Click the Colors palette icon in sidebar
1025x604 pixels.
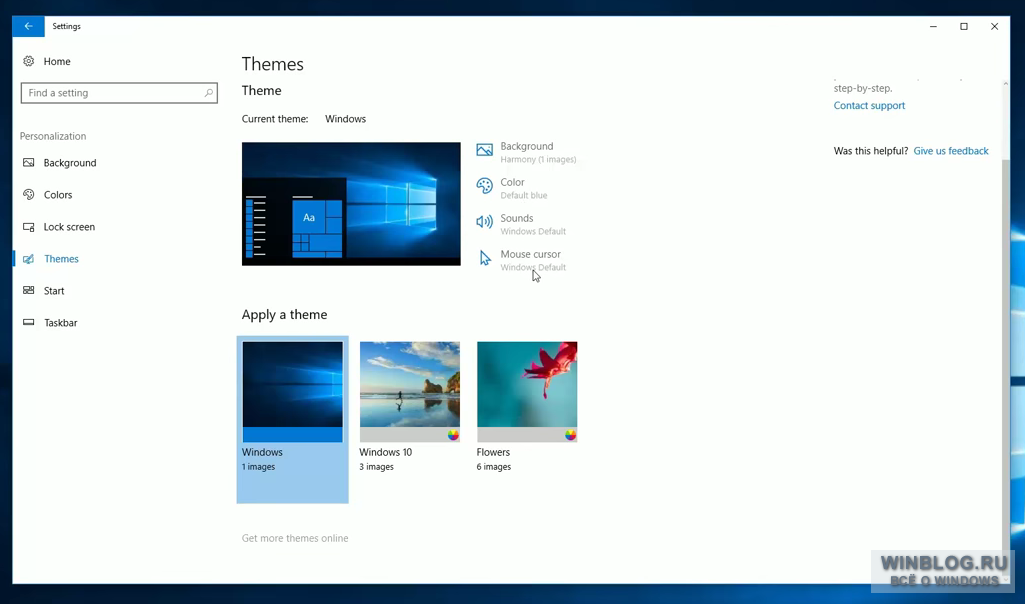point(29,195)
